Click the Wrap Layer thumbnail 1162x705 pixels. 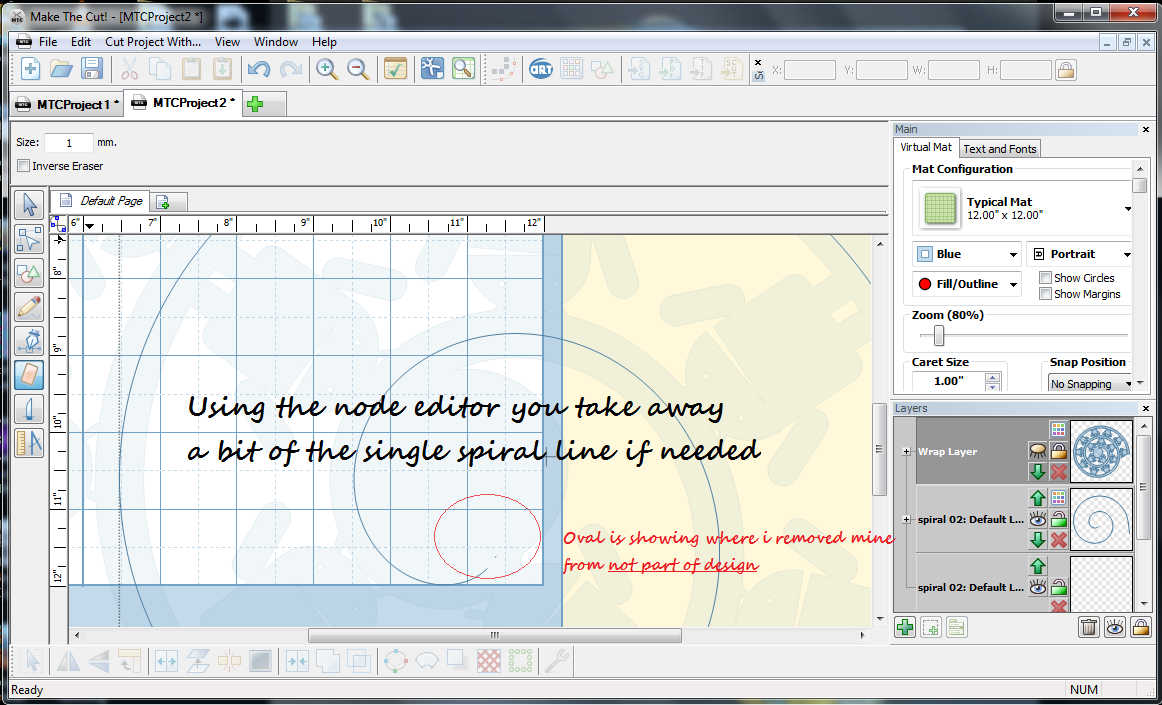click(x=1101, y=451)
